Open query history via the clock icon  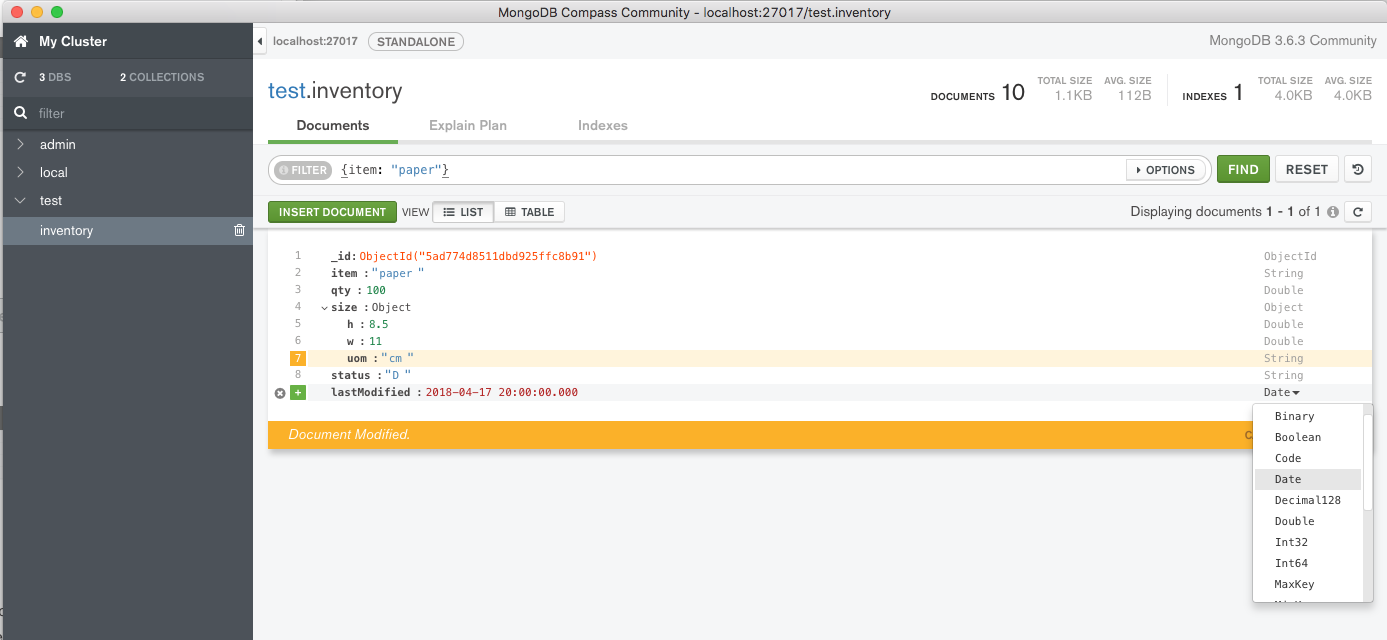coord(1357,169)
